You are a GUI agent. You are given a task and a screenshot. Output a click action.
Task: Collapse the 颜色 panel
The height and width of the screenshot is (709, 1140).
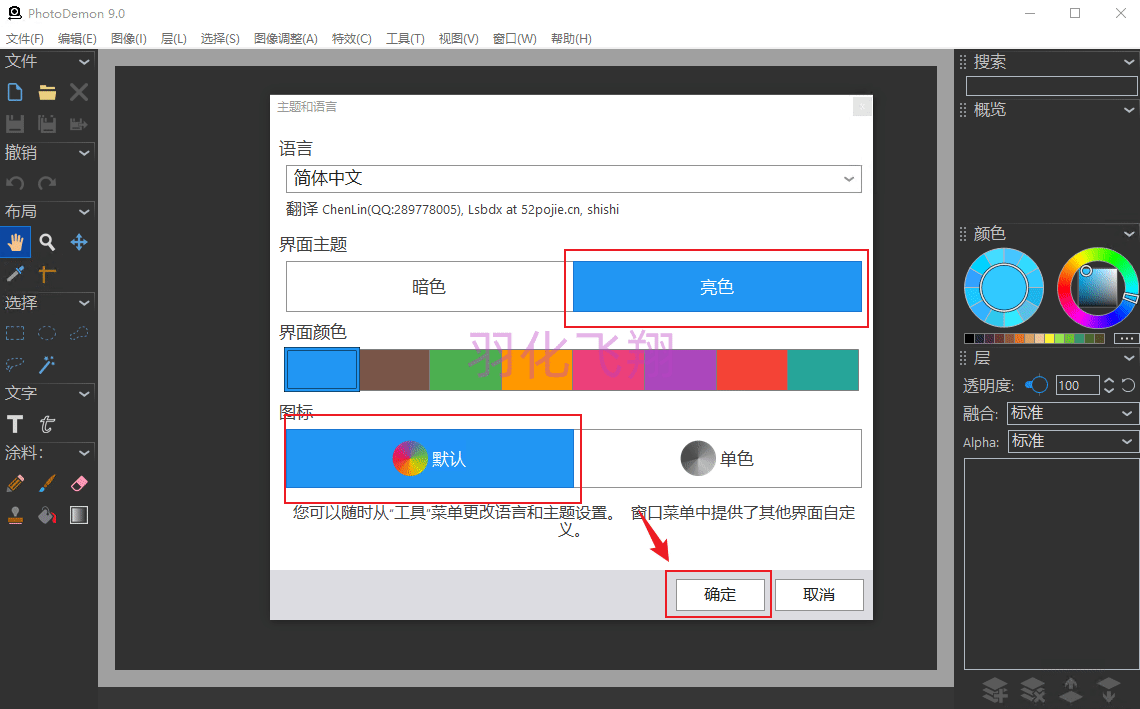1129,233
